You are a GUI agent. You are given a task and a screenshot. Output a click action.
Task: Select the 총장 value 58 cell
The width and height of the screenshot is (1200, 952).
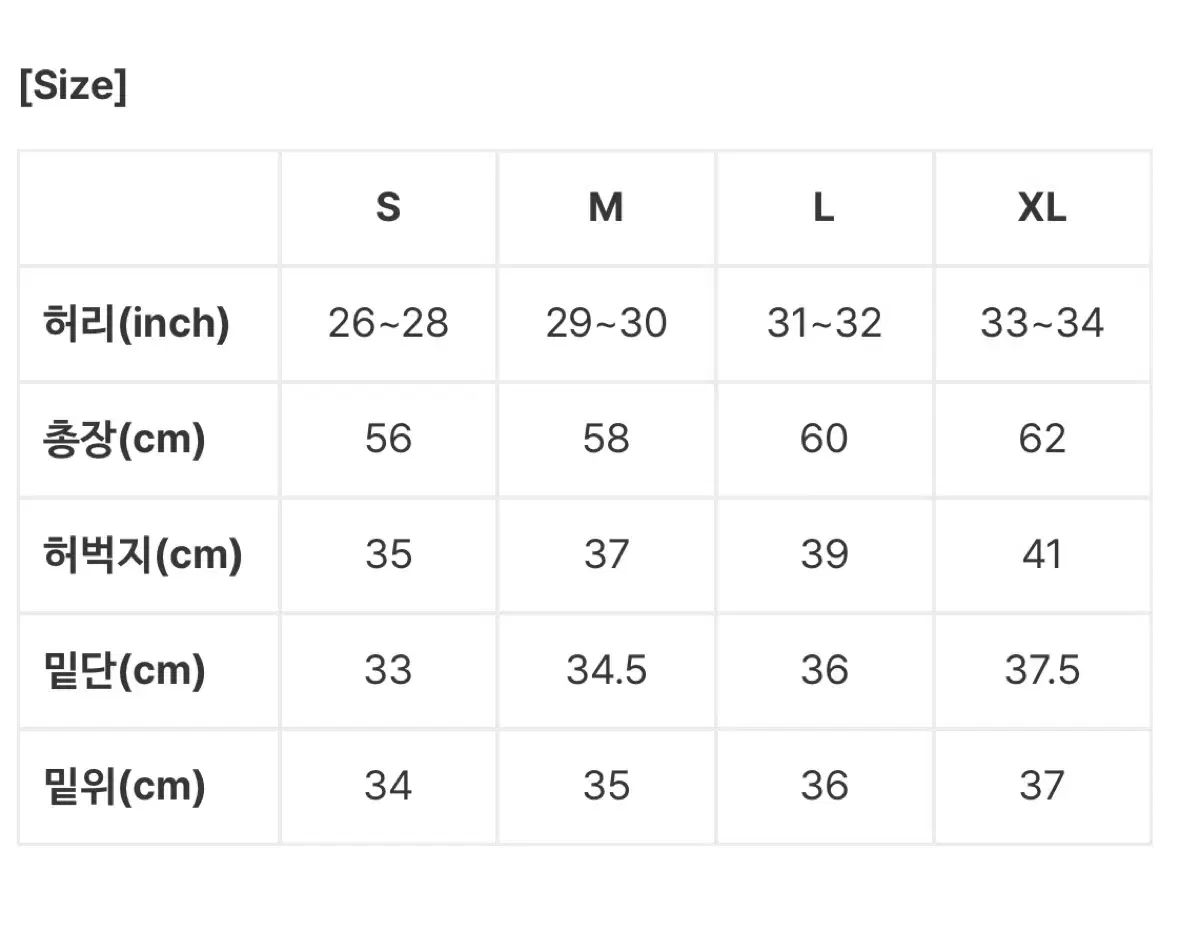pyautogui.click(x=606, y=439)
